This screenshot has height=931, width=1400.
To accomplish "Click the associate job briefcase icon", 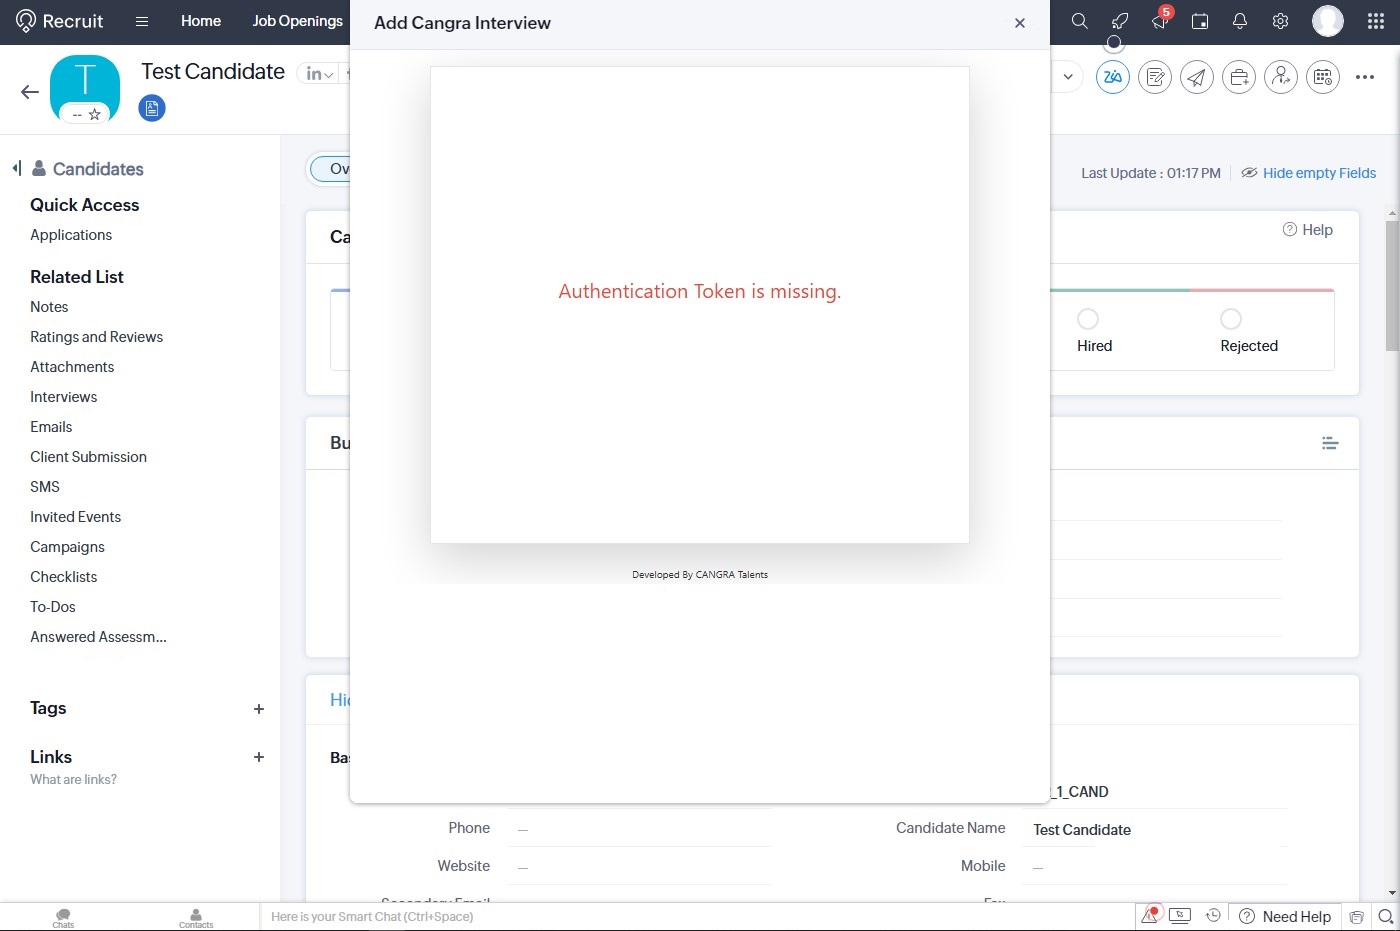I will click(1239, 77).
